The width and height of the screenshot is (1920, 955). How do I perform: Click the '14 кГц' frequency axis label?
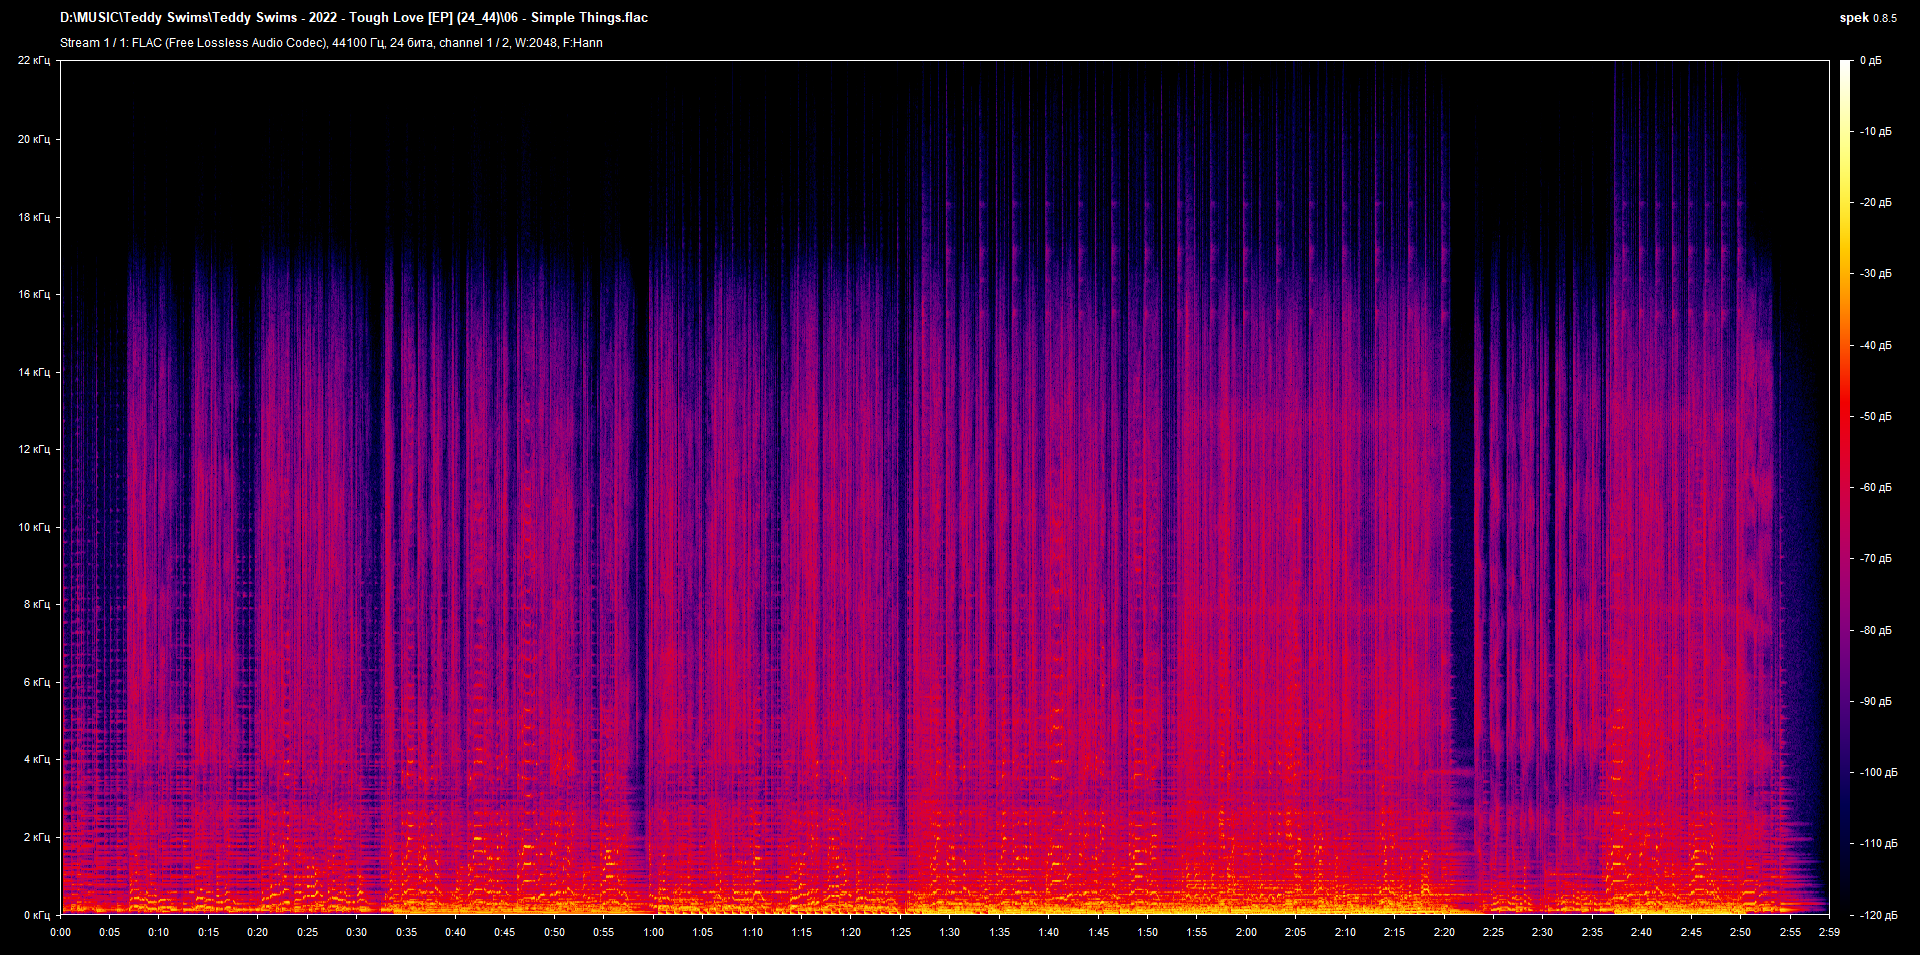point(34,372)
